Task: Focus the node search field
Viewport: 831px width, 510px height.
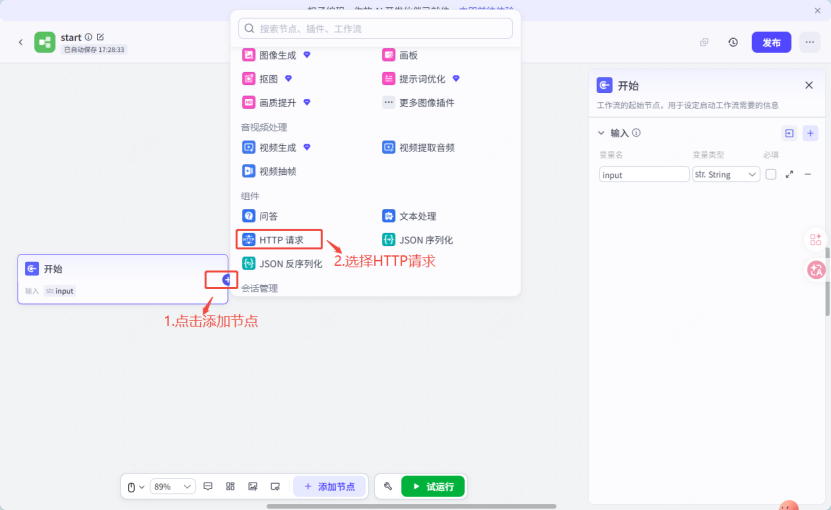Action: (375, 29)
